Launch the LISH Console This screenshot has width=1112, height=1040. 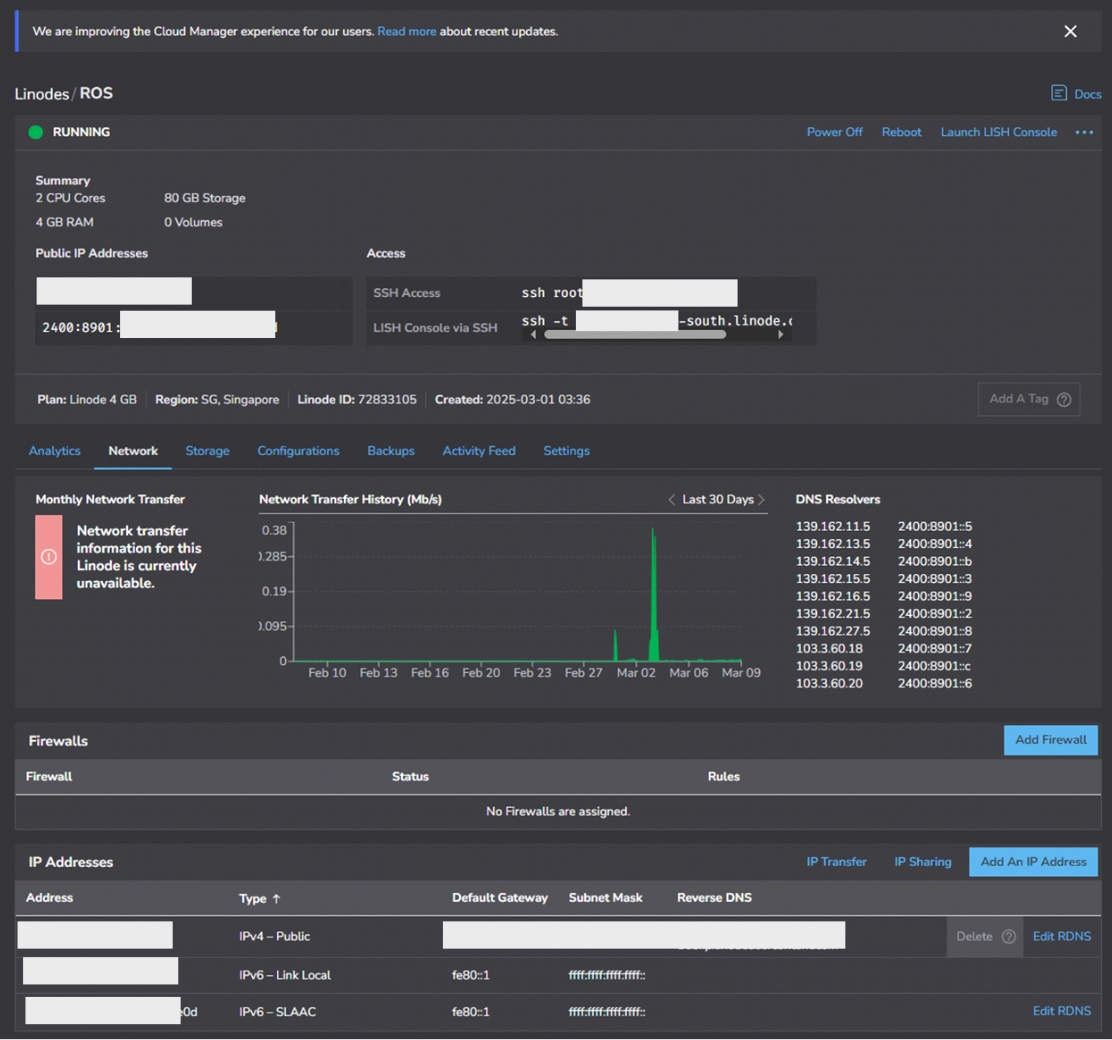(999, 132)
